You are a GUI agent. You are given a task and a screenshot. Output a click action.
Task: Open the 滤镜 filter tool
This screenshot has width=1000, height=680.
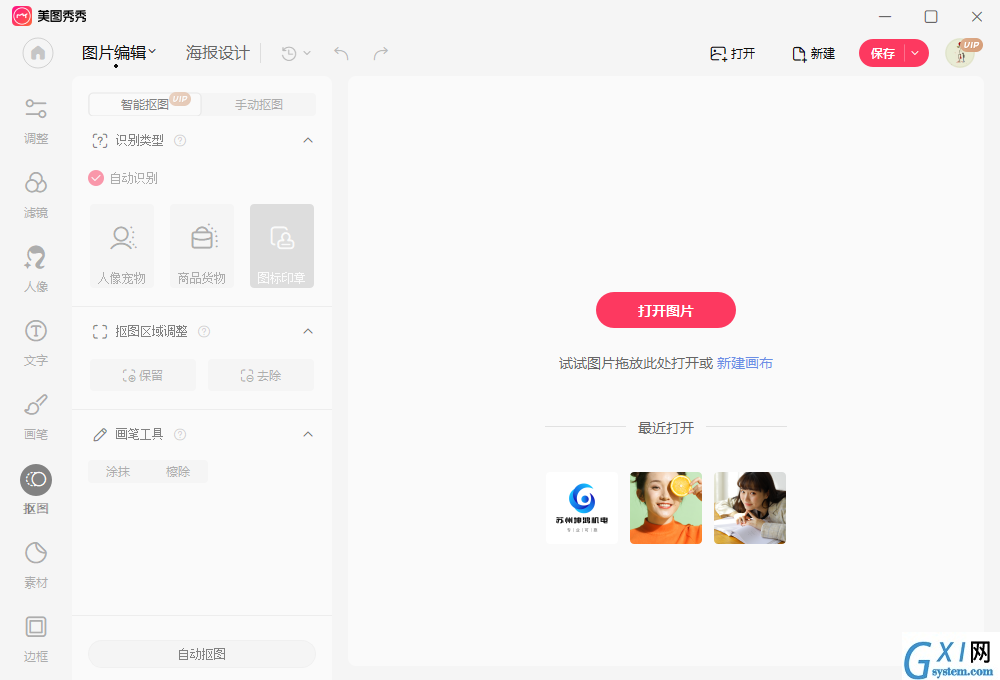coord(36,195)
